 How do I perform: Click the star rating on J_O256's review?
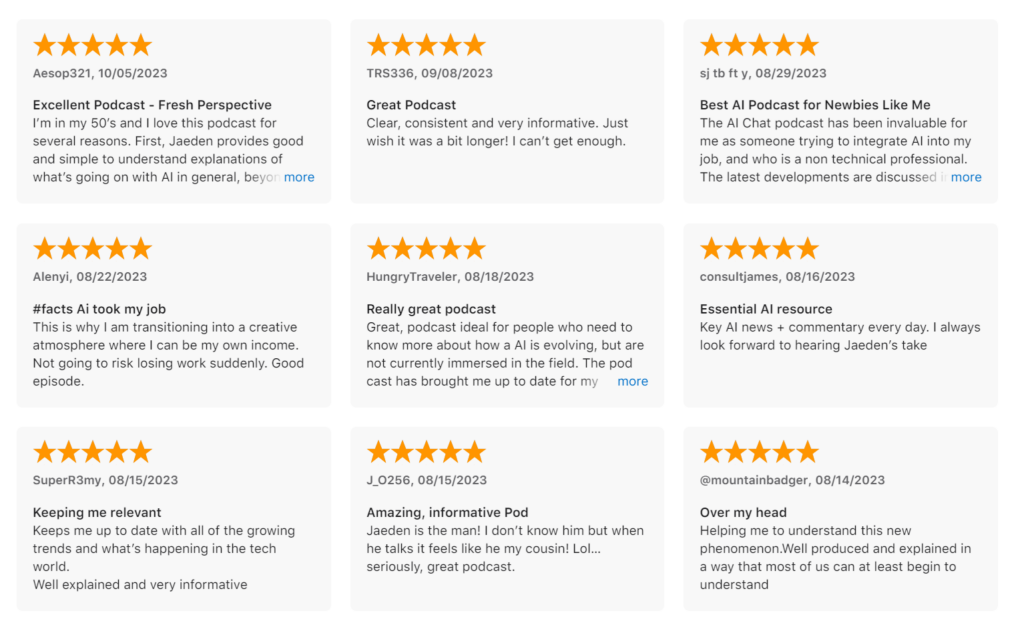[x=426, y=452]
